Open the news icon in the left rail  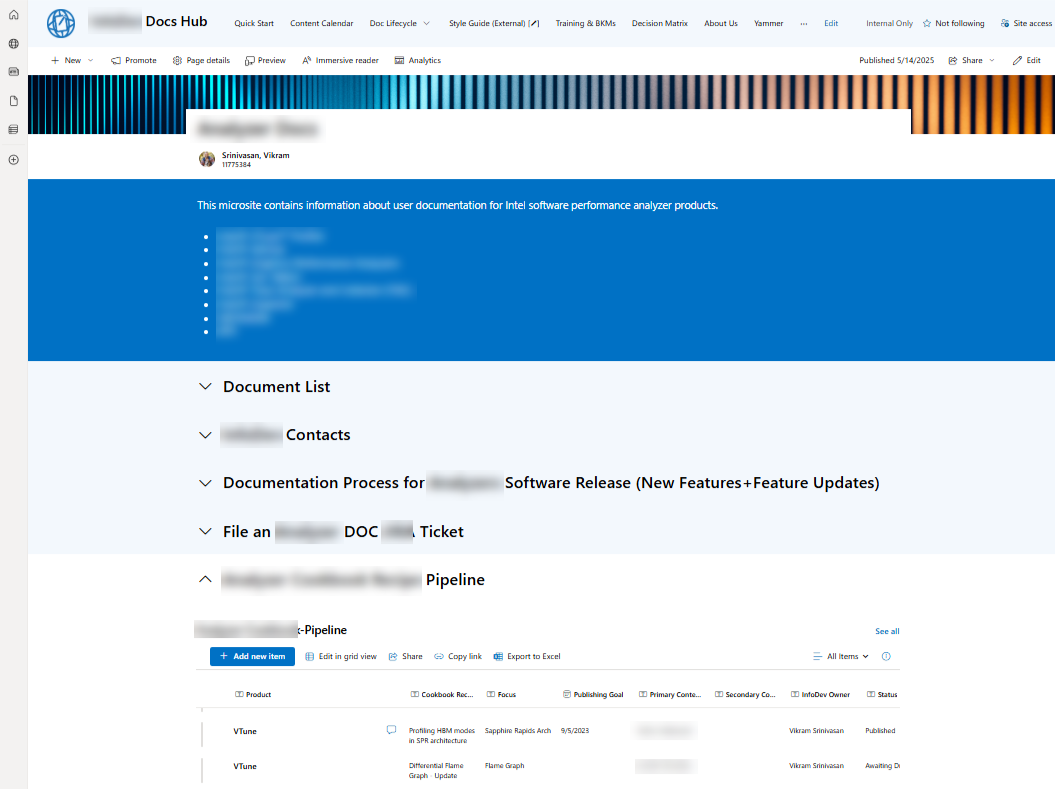(x=13, y=72)
